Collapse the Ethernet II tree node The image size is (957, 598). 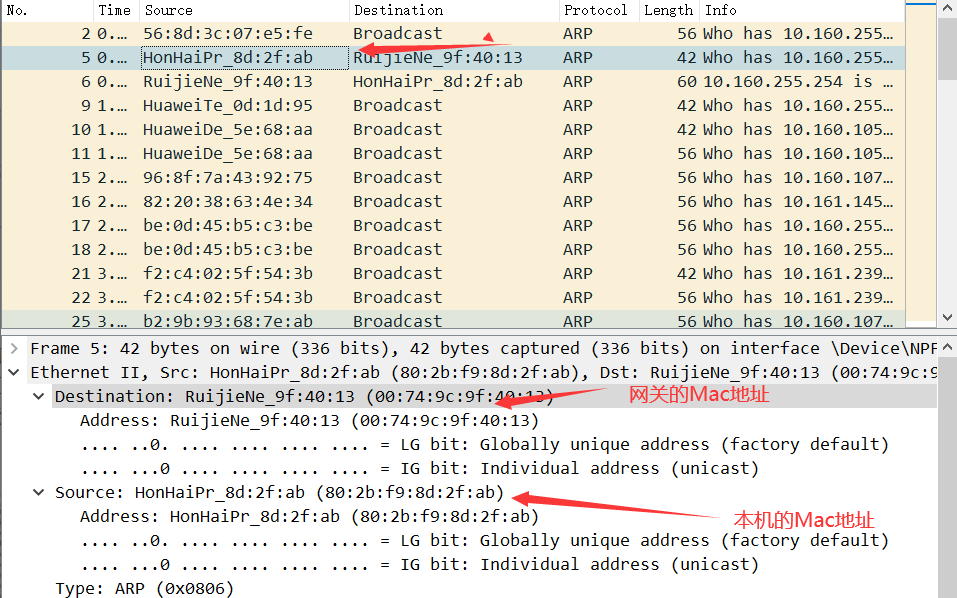point(14,372)
